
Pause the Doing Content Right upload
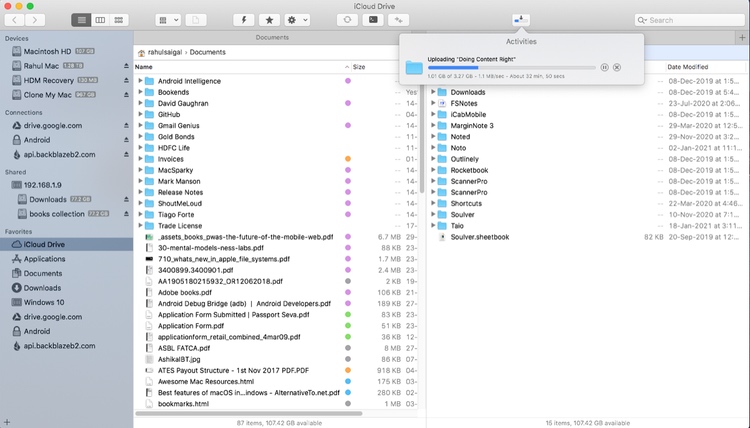604,67
